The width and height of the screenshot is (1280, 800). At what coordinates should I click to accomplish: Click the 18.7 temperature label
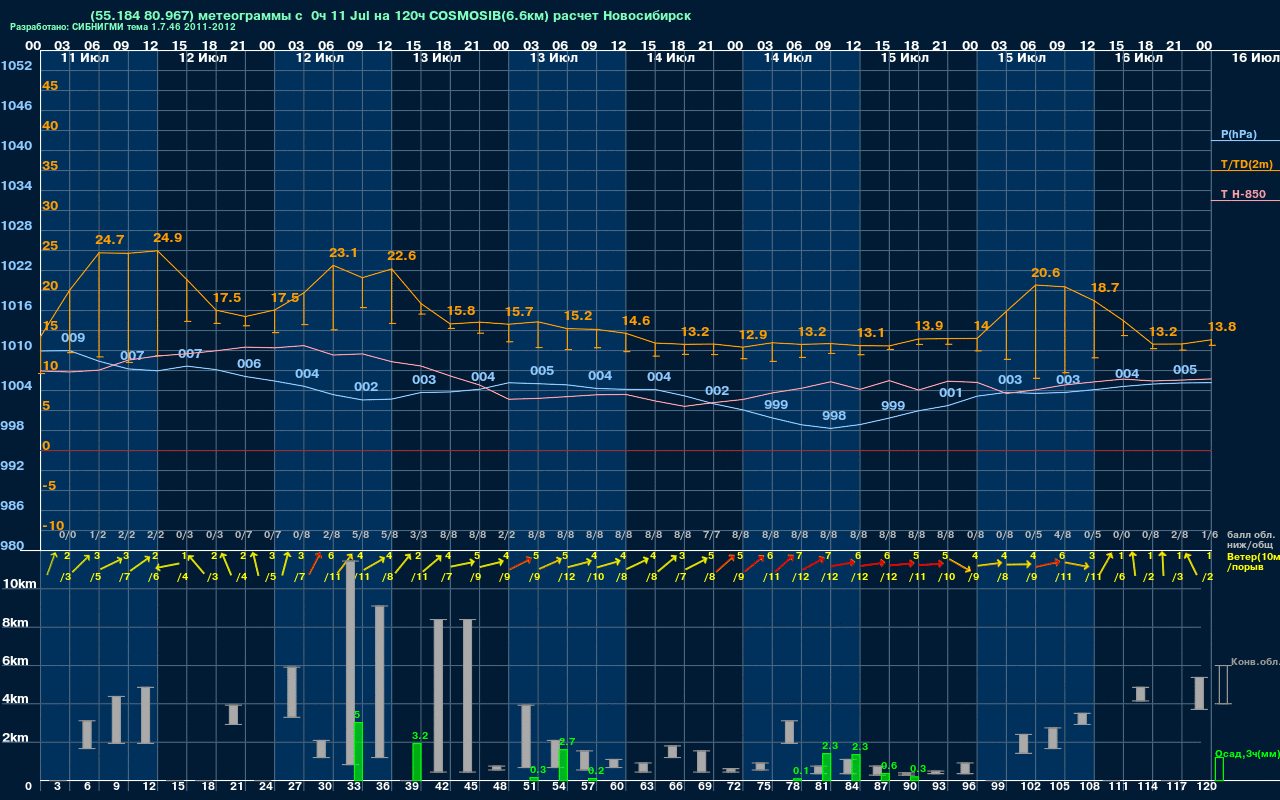(1105, 288)
